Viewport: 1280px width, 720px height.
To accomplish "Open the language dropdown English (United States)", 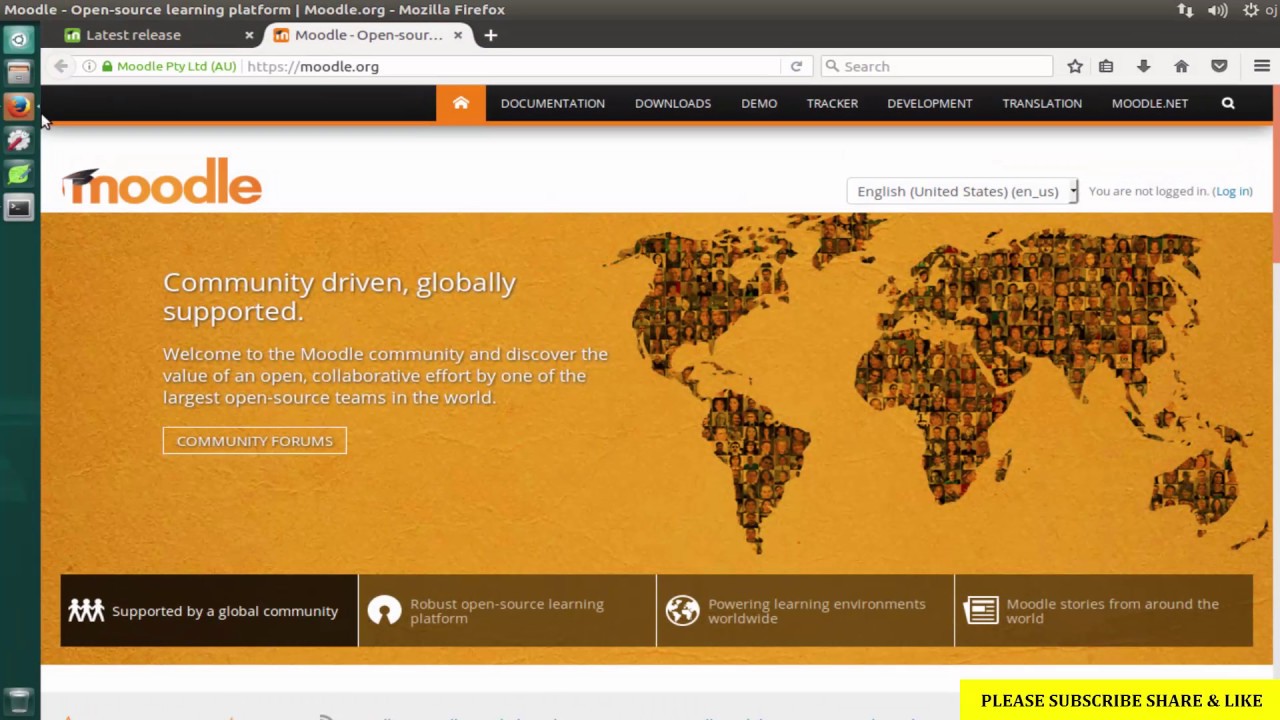I will coord(962,191).
